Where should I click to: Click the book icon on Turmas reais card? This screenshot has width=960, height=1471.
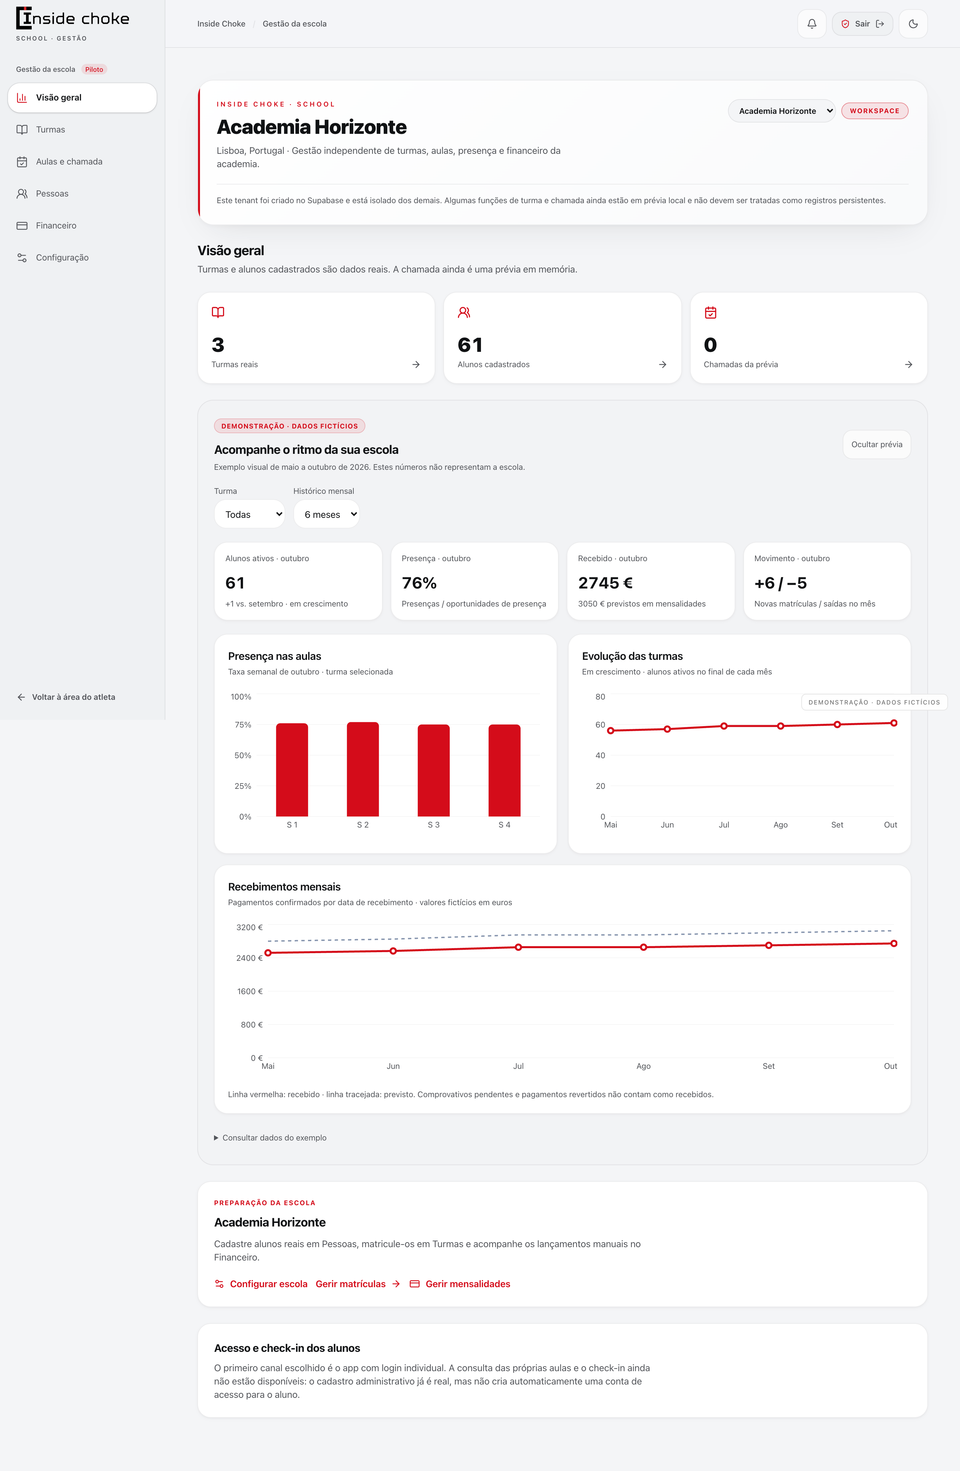coord(218,313)
